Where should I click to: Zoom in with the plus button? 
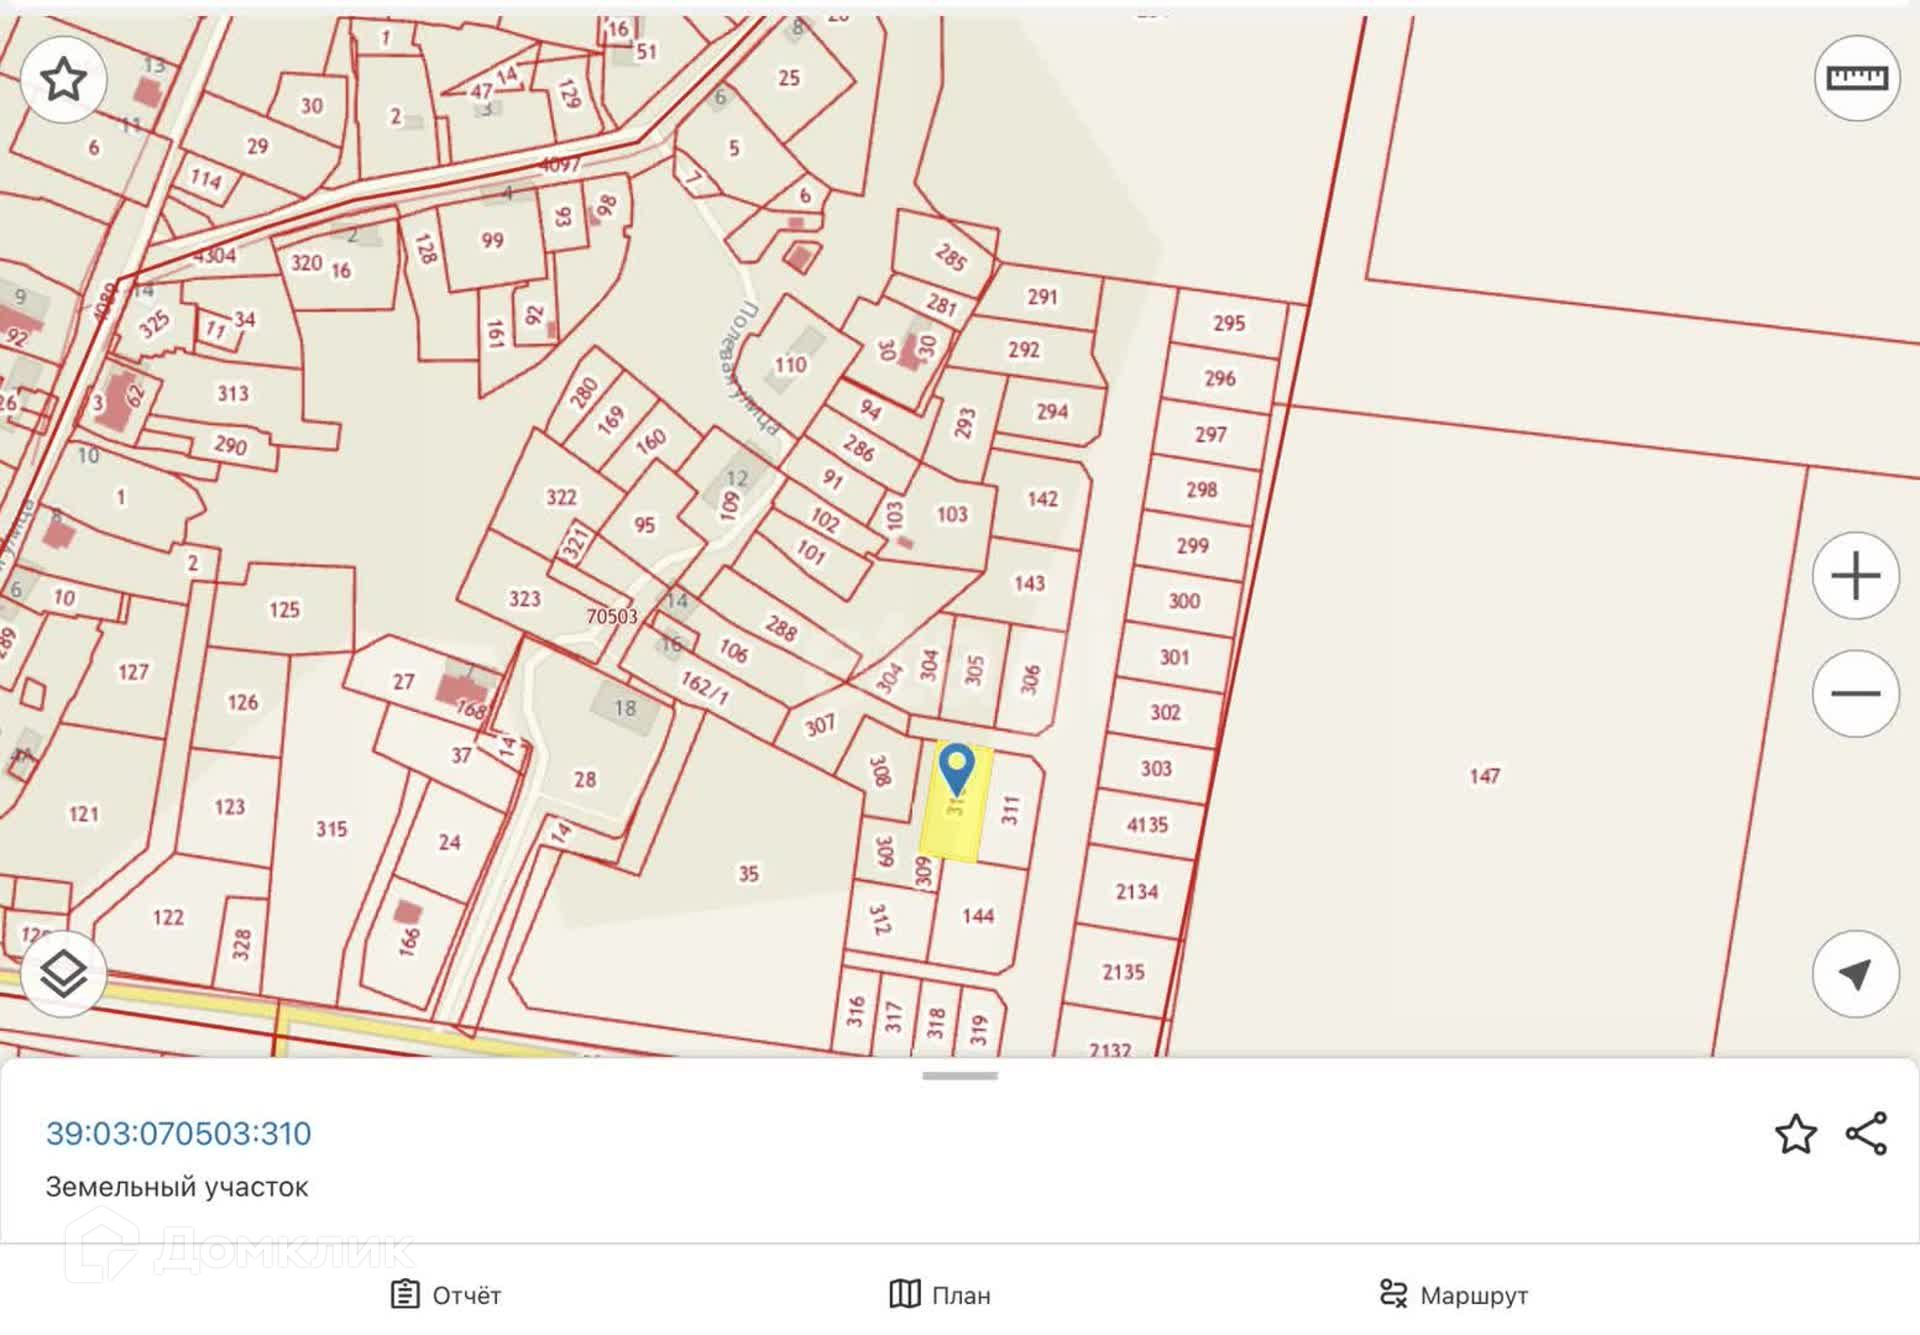click(1855, 576)
